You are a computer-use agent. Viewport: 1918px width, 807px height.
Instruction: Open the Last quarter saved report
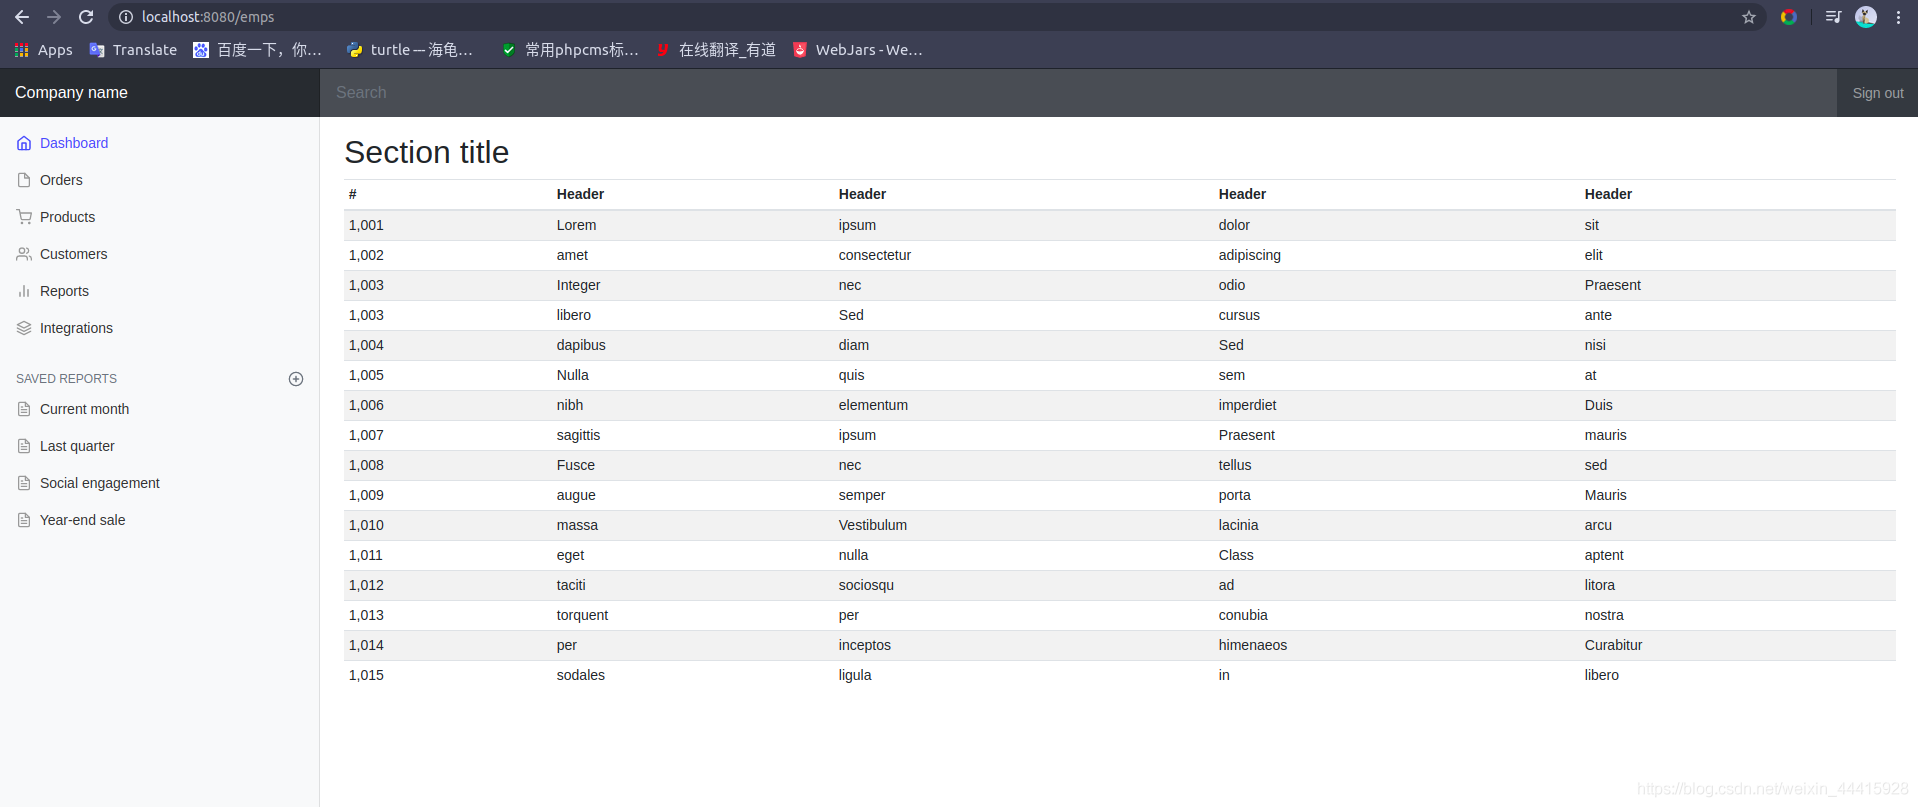pyautogui.click(x=77, y=446)
